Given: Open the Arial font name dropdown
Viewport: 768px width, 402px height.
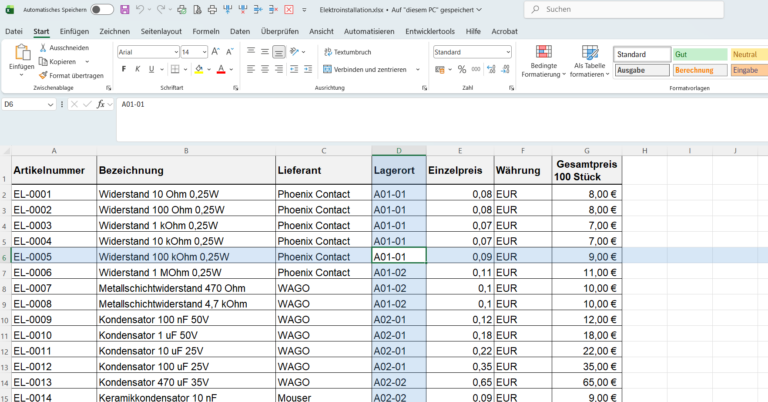Looking at the screenshot, I should click(x=176, y=52).
